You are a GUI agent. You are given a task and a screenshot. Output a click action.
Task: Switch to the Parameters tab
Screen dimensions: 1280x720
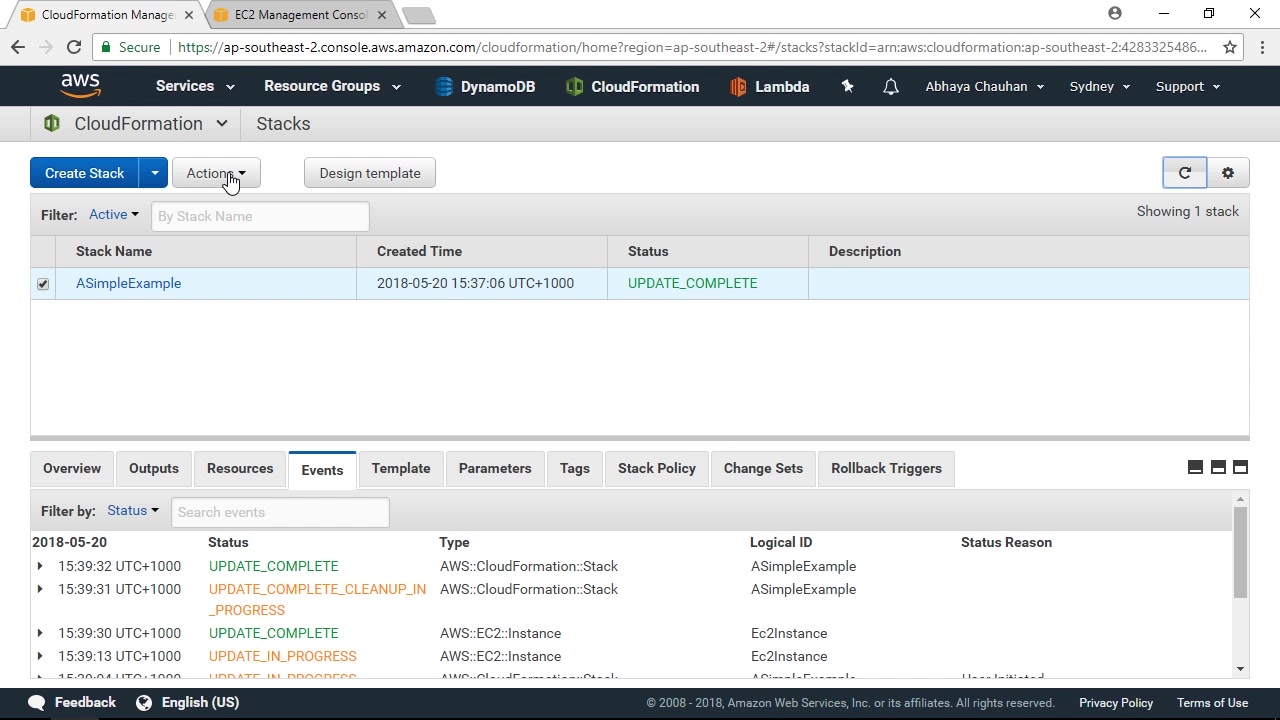click(495, 468)
